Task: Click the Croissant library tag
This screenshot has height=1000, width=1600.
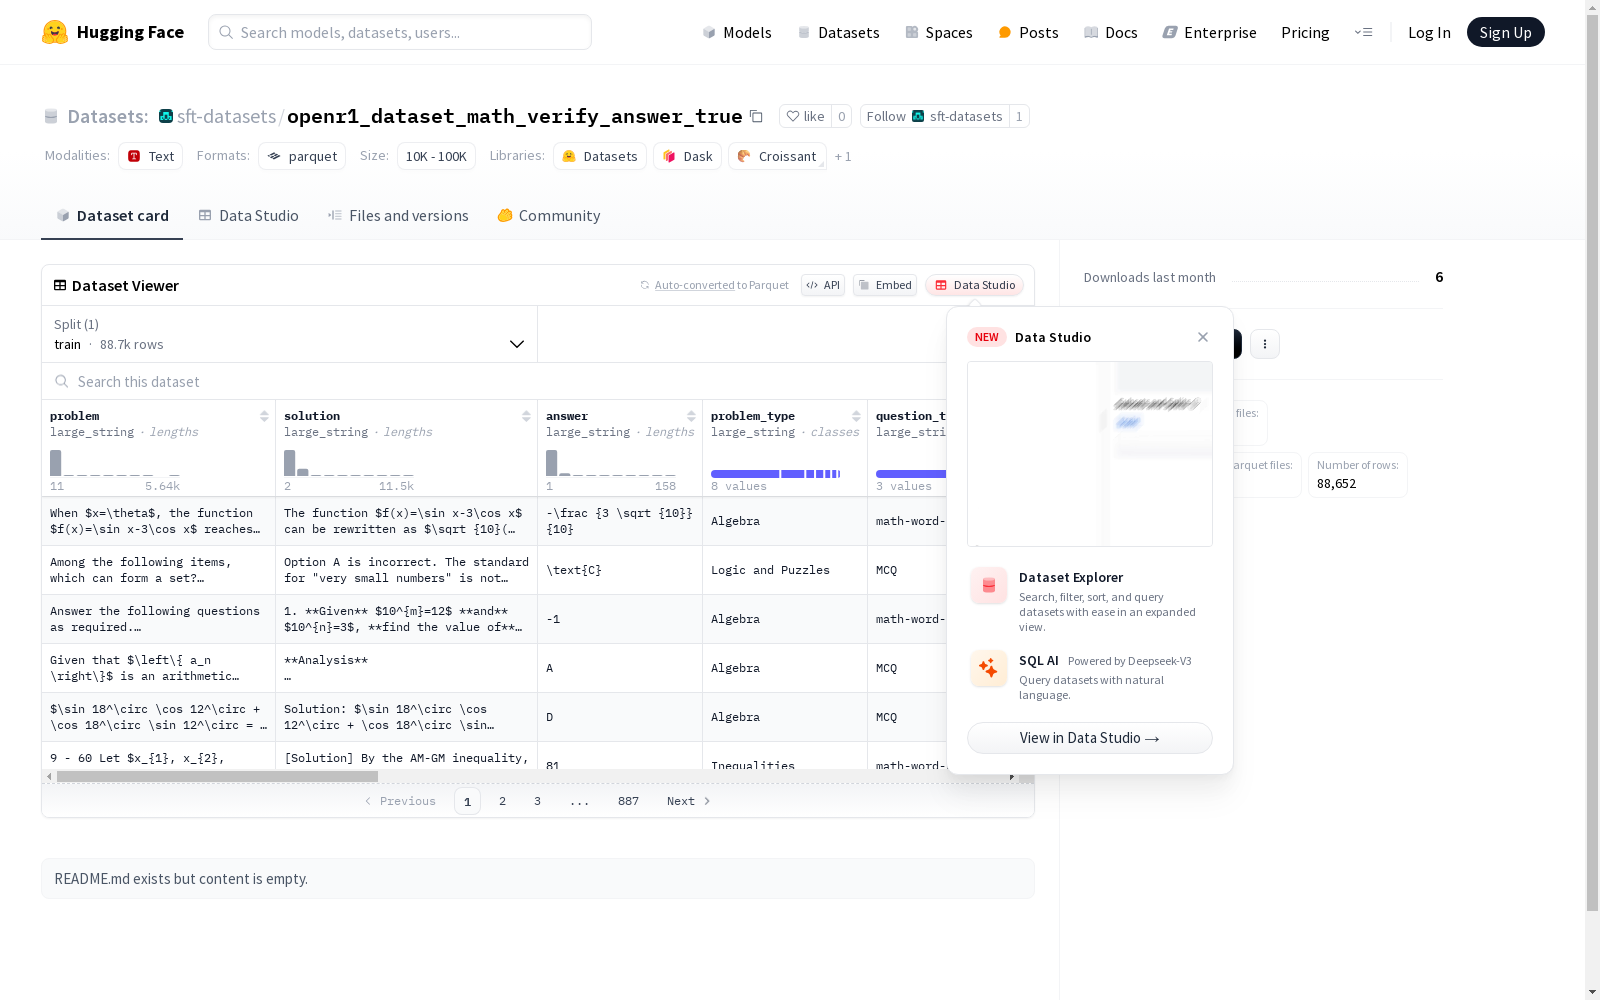Action: click(x=778, y=156)
